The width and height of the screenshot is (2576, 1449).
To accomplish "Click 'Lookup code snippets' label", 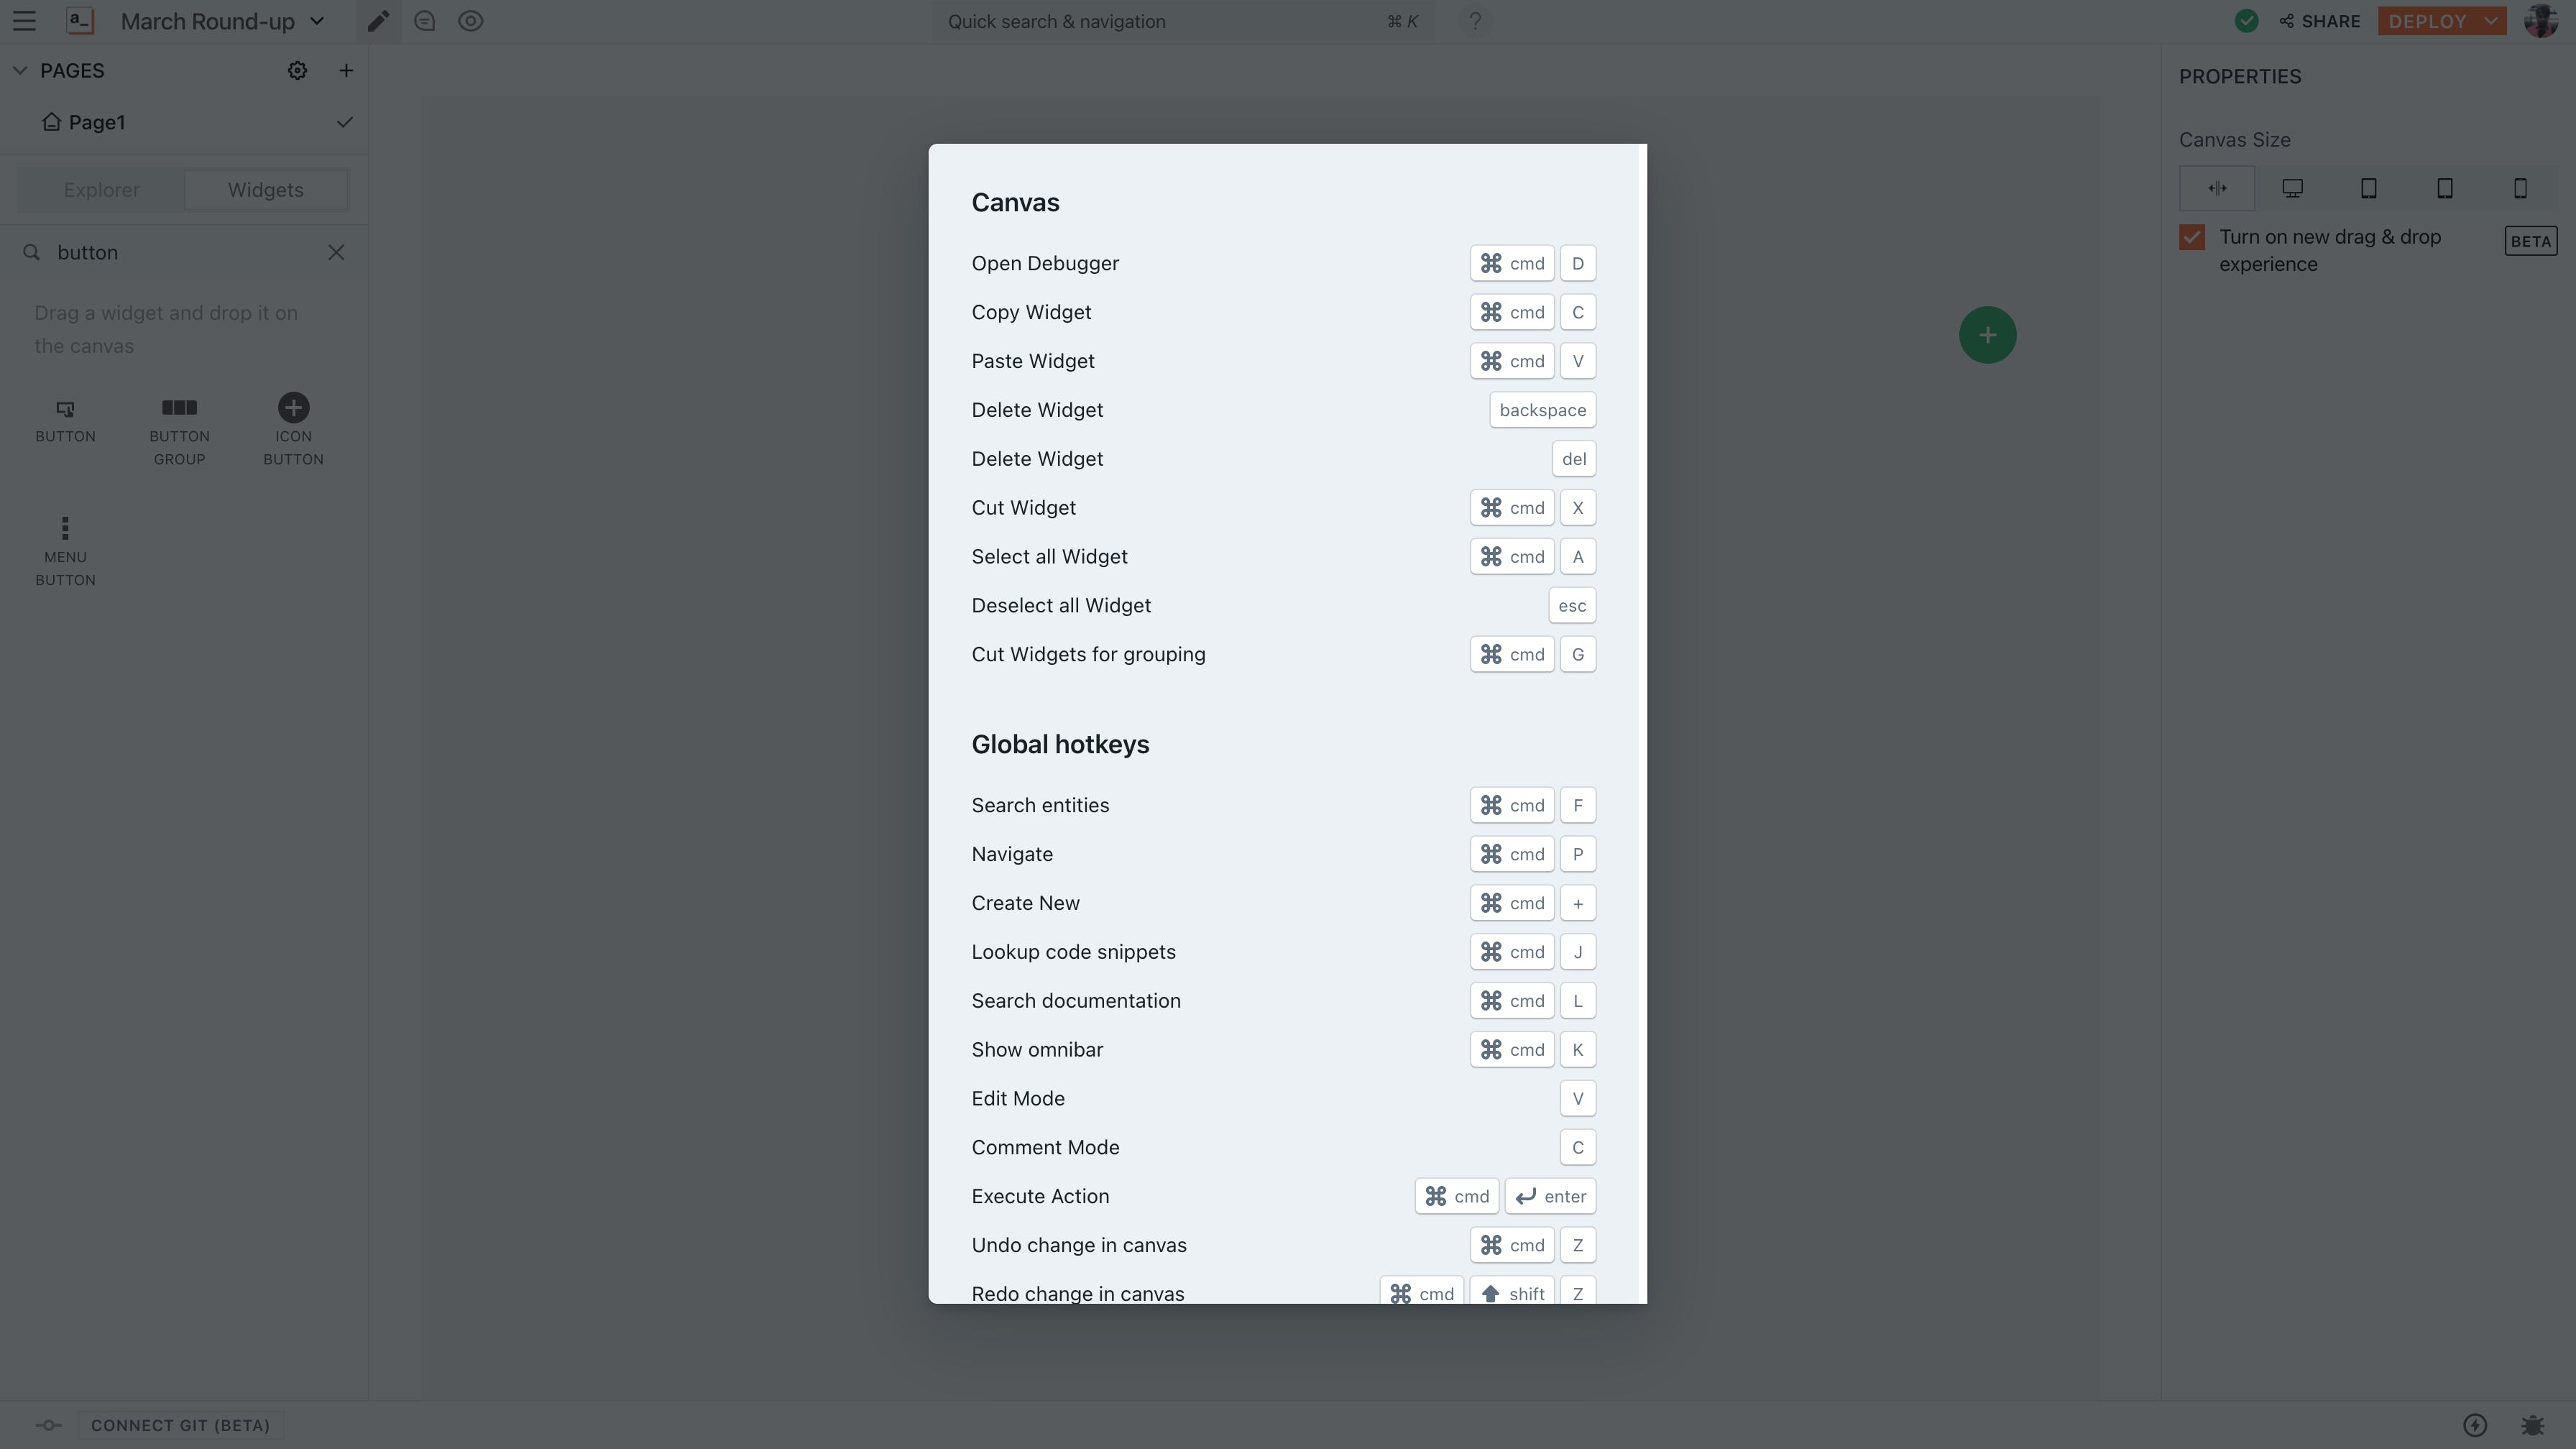I will point(1073,952).
